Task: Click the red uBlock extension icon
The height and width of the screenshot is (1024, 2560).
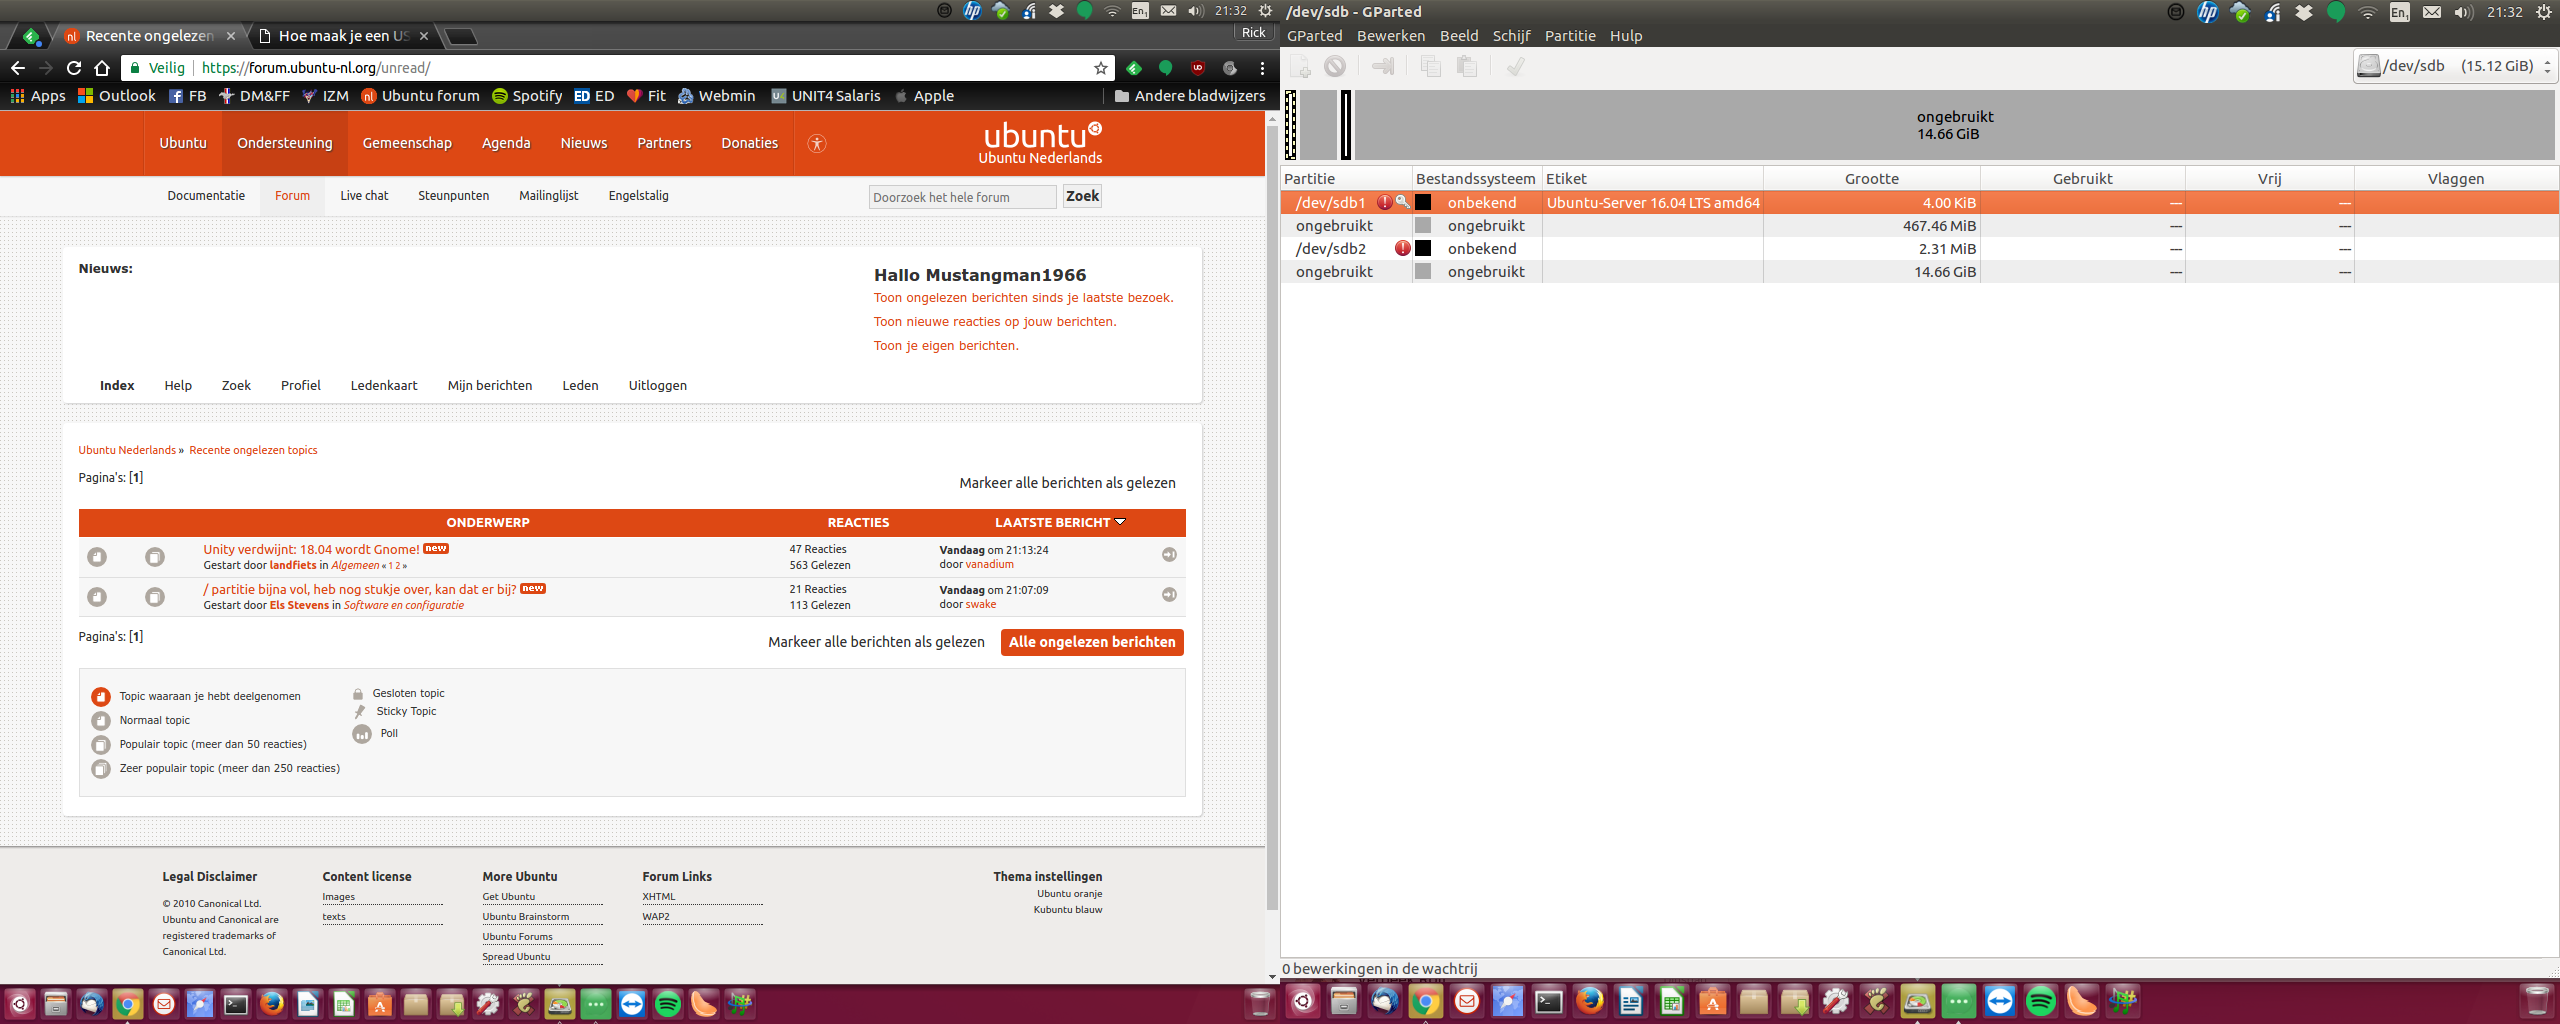Action: [1198, 68]
